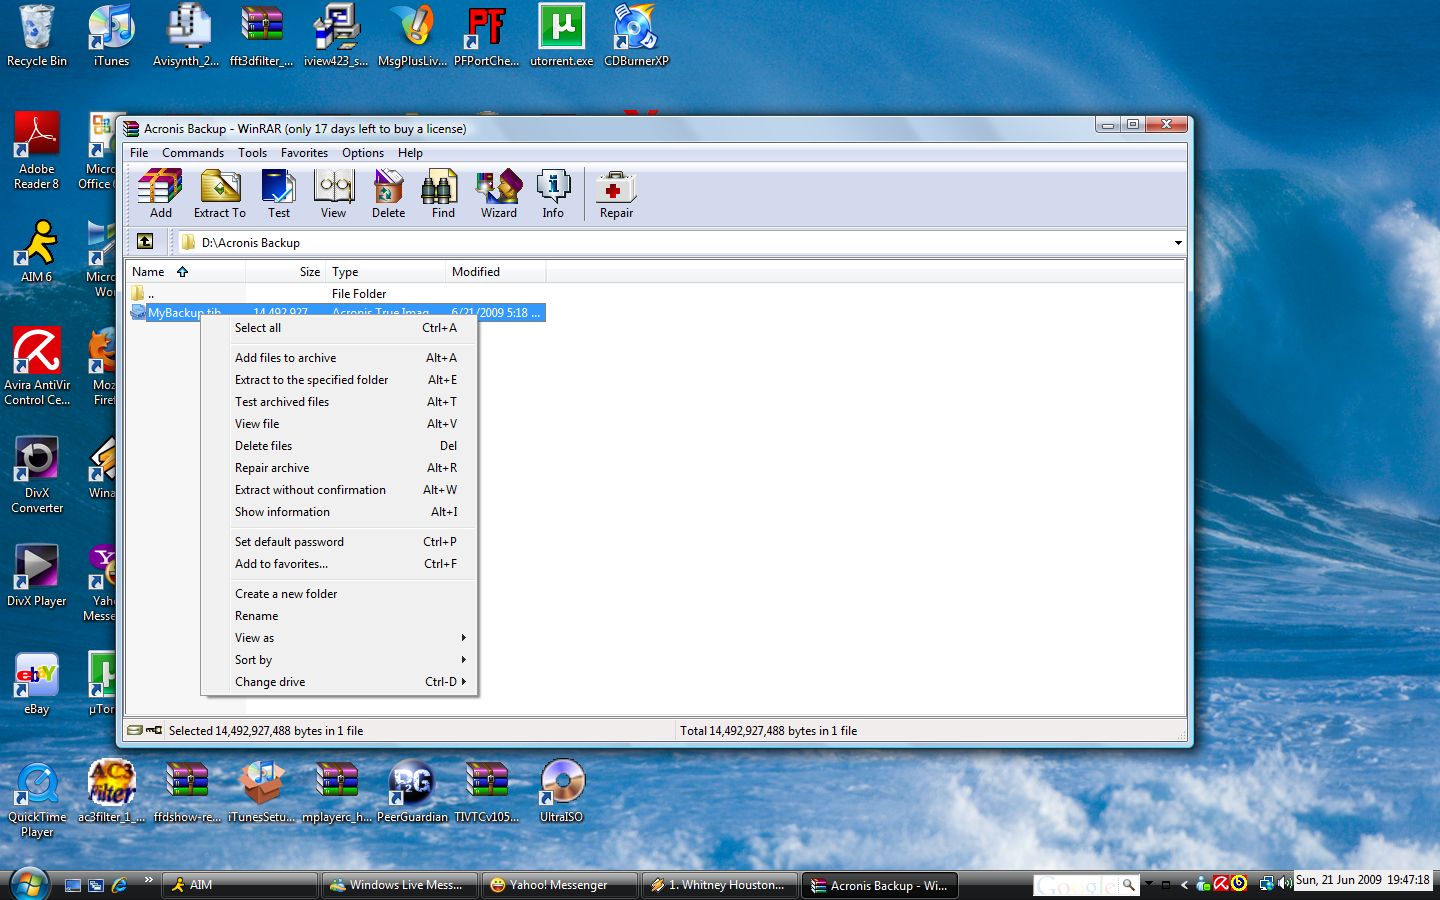The height and width of the screenshot is (900, 1440).
Task: Click the Add toolbar icon in WinRAR
Action: pos(160,194)
